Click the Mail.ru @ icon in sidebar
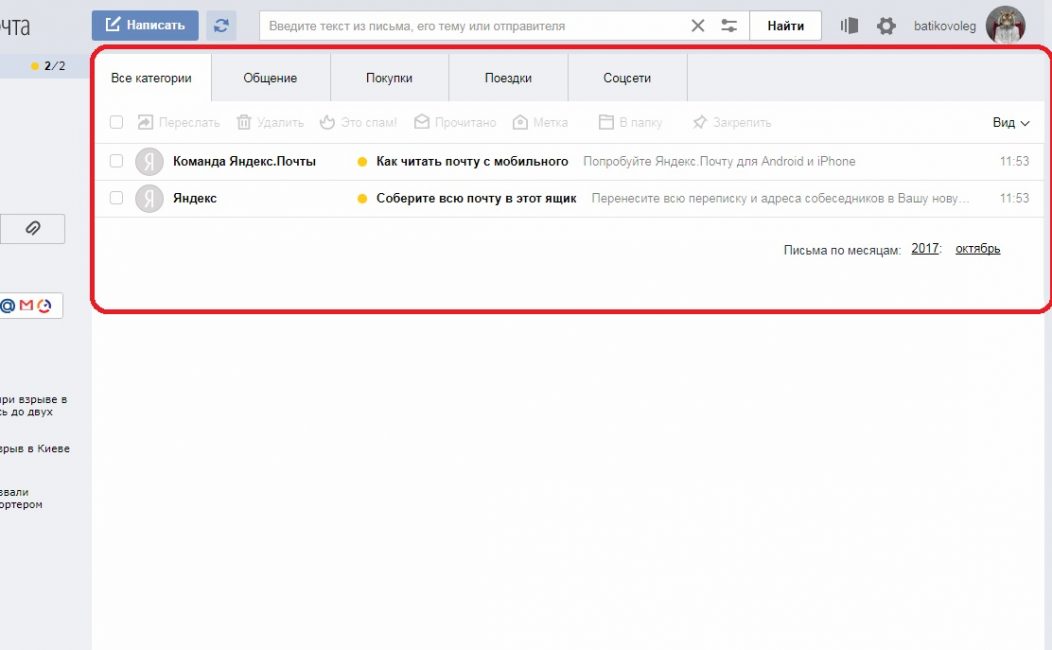 8,306
